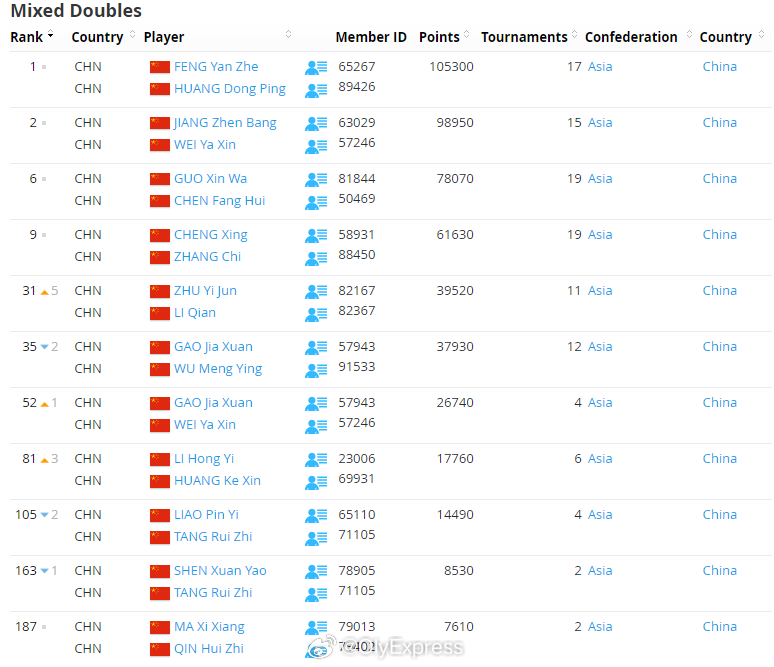The height and width of the screenshot is (667, 774).
Task: Click China flag beside ZHU Yi Jun
Action: click(160, 291)
